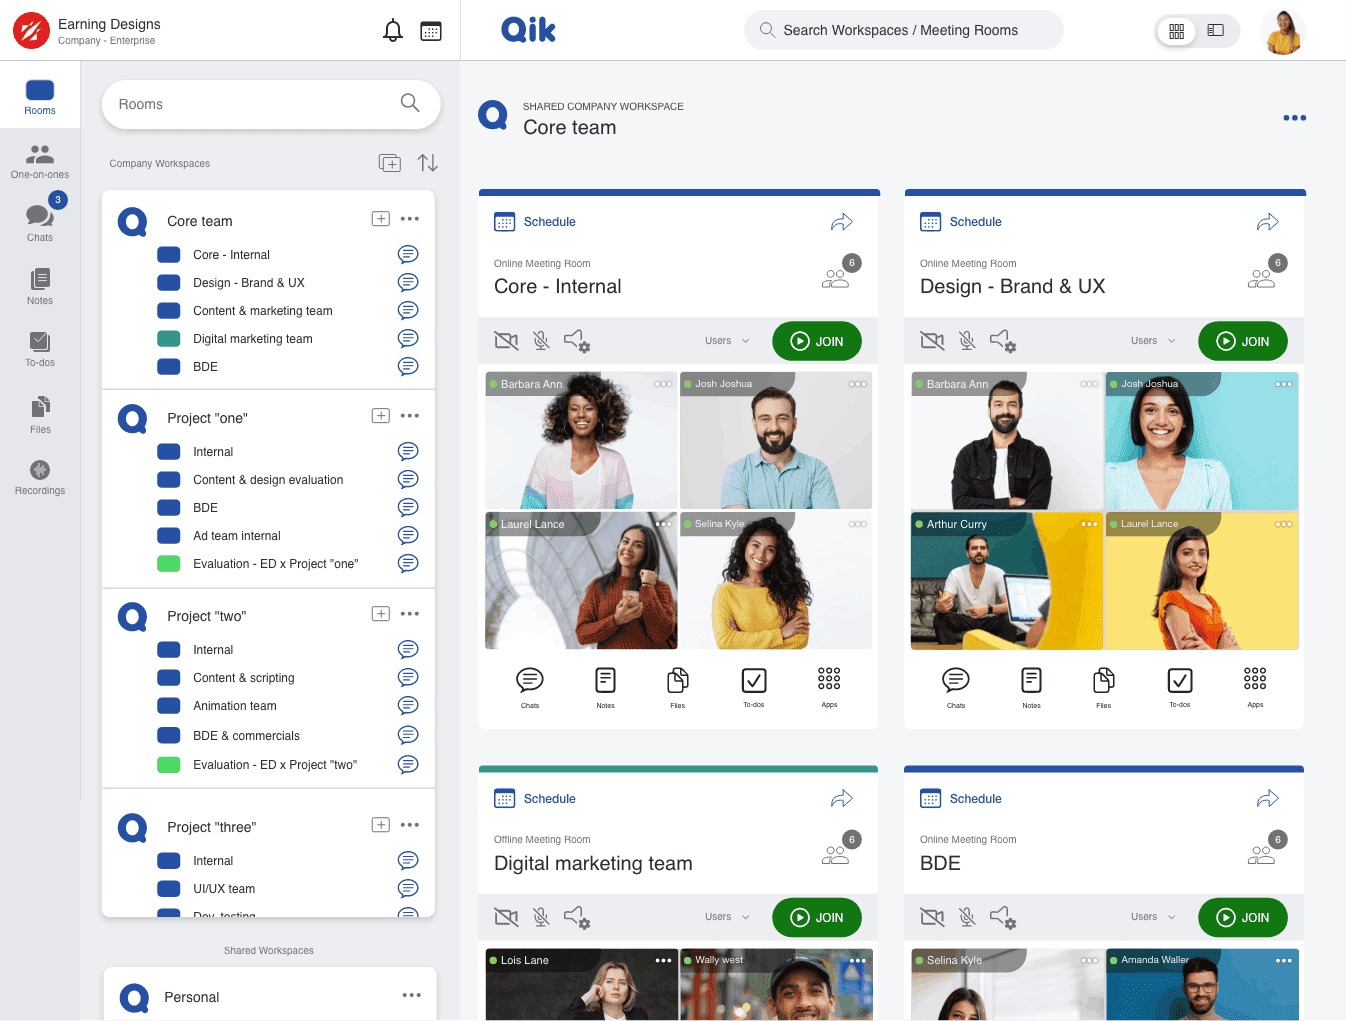Open Recordings in left sidebar
Screen dimensions: 1346x1021
(x=40, y=477)
